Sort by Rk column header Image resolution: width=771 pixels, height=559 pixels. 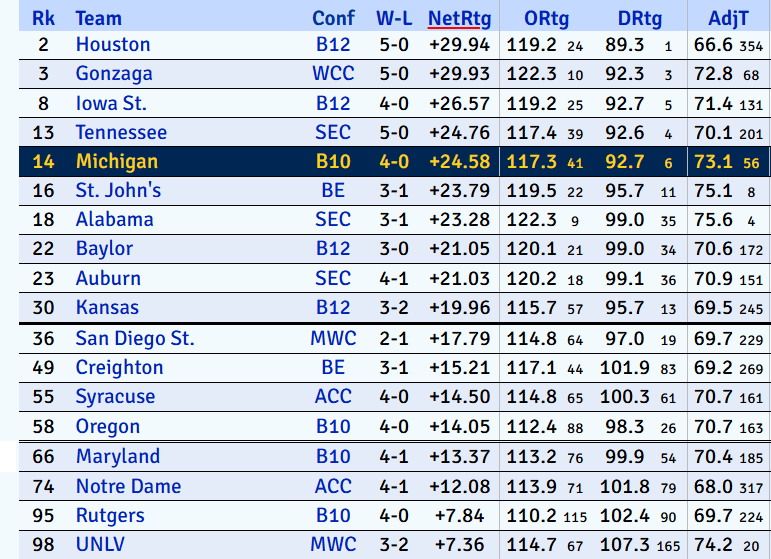click(43, 18)
